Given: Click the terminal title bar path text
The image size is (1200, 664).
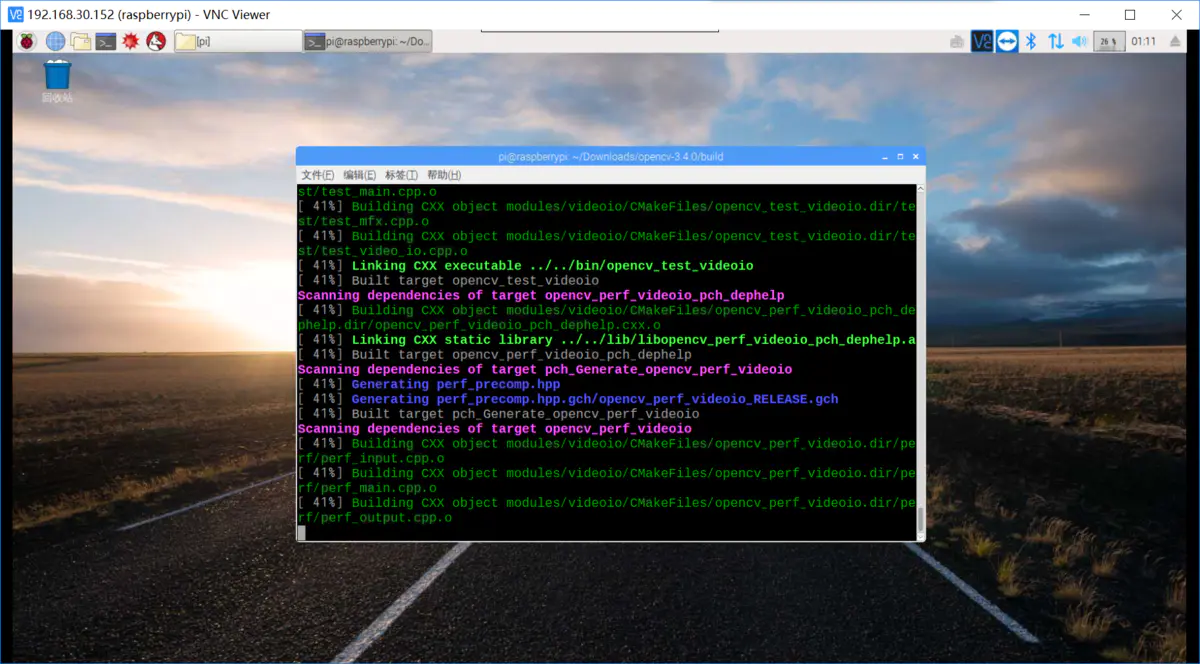Looking at the screenshot, I should (x=610, y=157).
